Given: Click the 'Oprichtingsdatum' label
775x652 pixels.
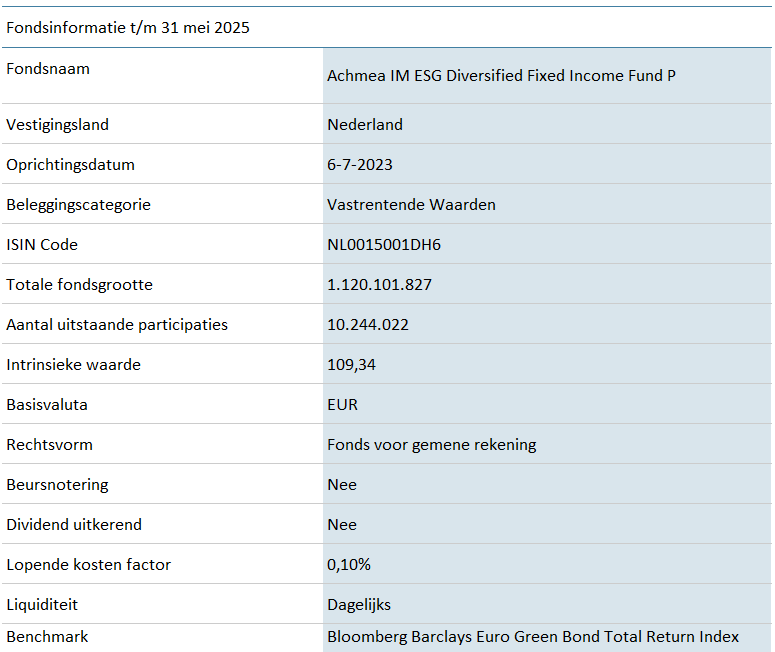Looking at the screenshot, I should (70, 165).
